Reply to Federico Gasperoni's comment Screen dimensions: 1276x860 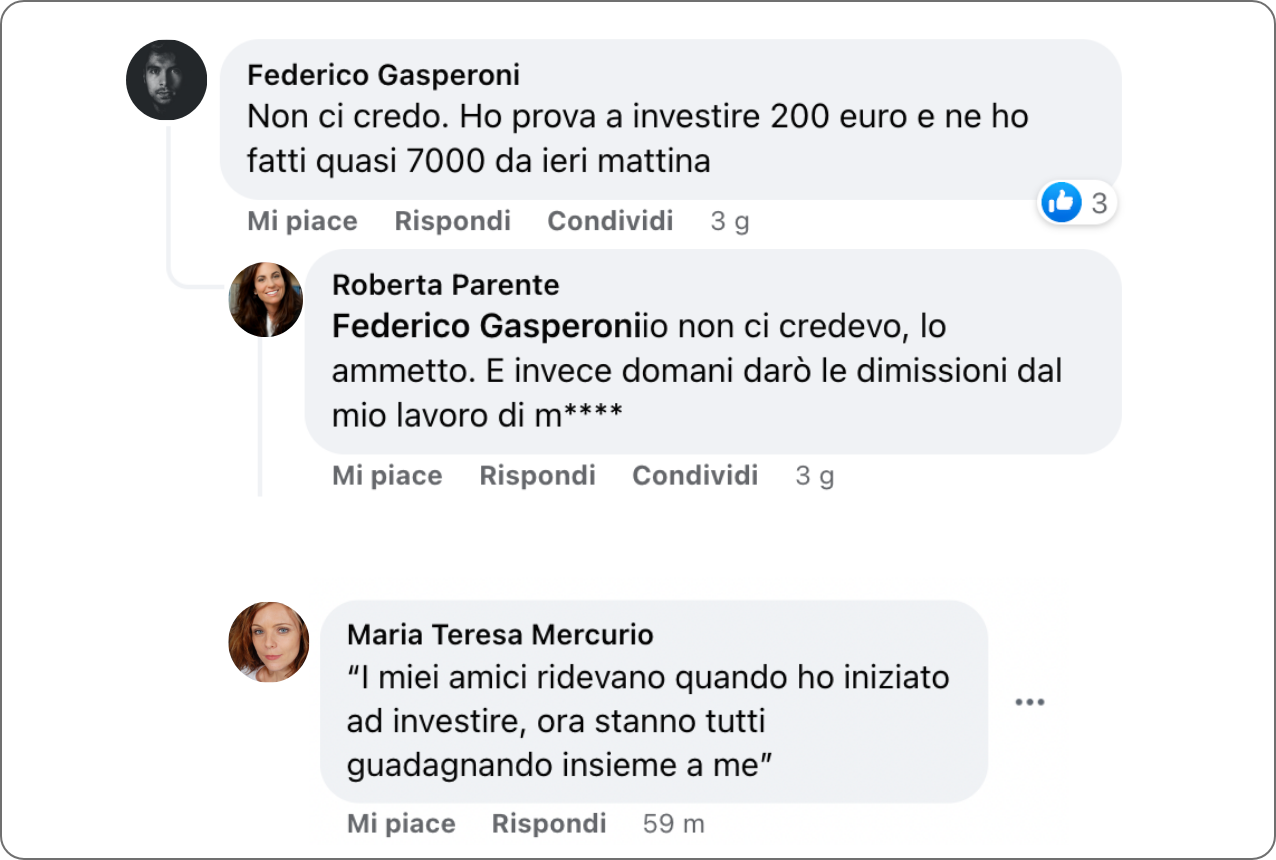click(452, 221)
